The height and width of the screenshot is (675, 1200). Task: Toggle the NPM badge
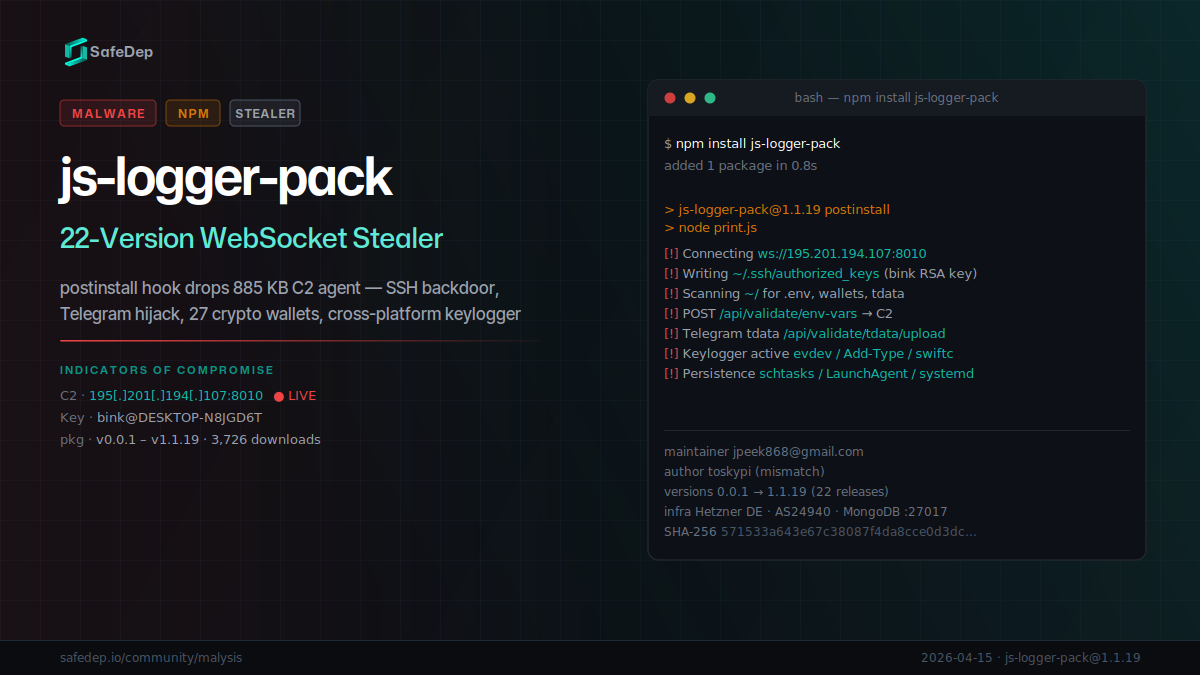[193, 113]
